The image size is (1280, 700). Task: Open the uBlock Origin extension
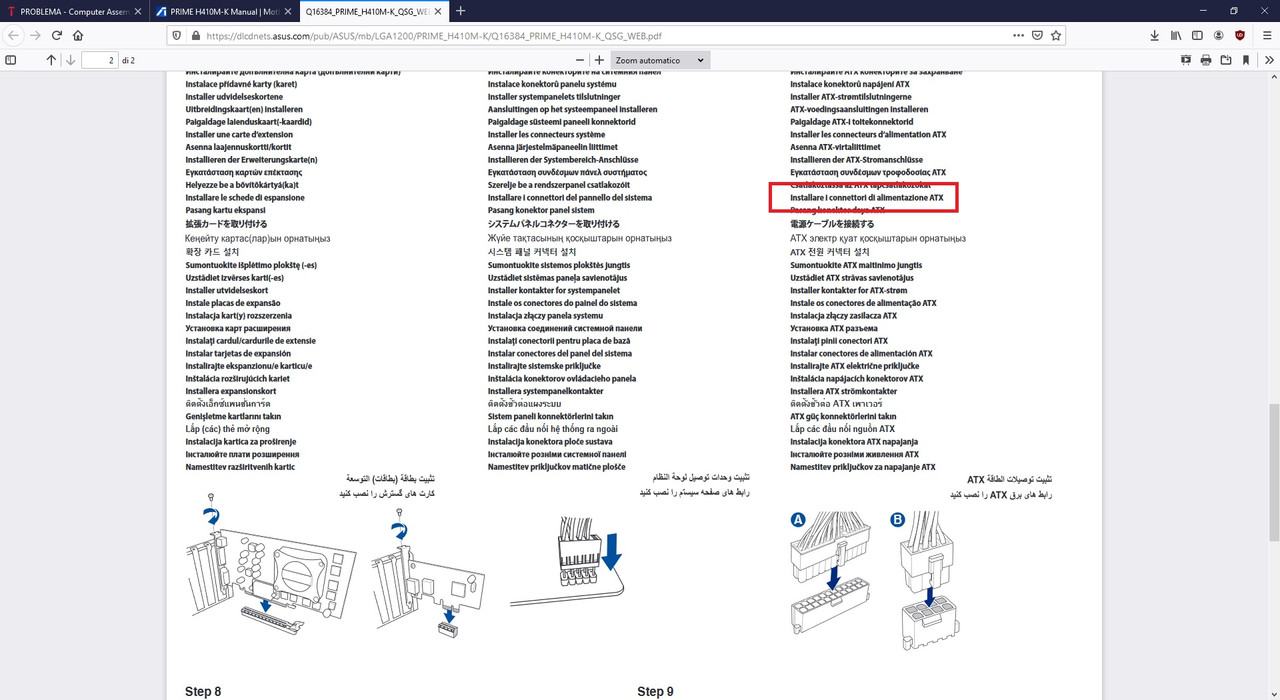pos(1241,35)
